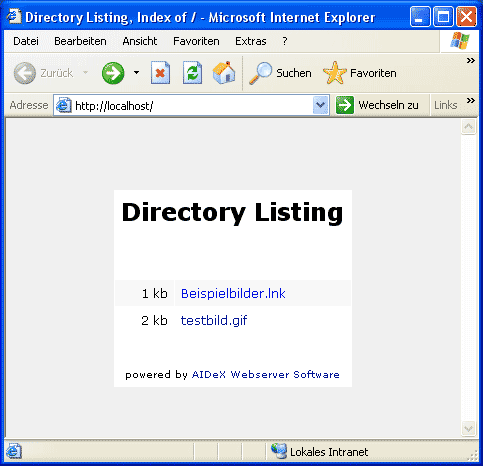Click into the http://localhost/ address field
Screen dimensions: 483x466
tap(192, 106)
